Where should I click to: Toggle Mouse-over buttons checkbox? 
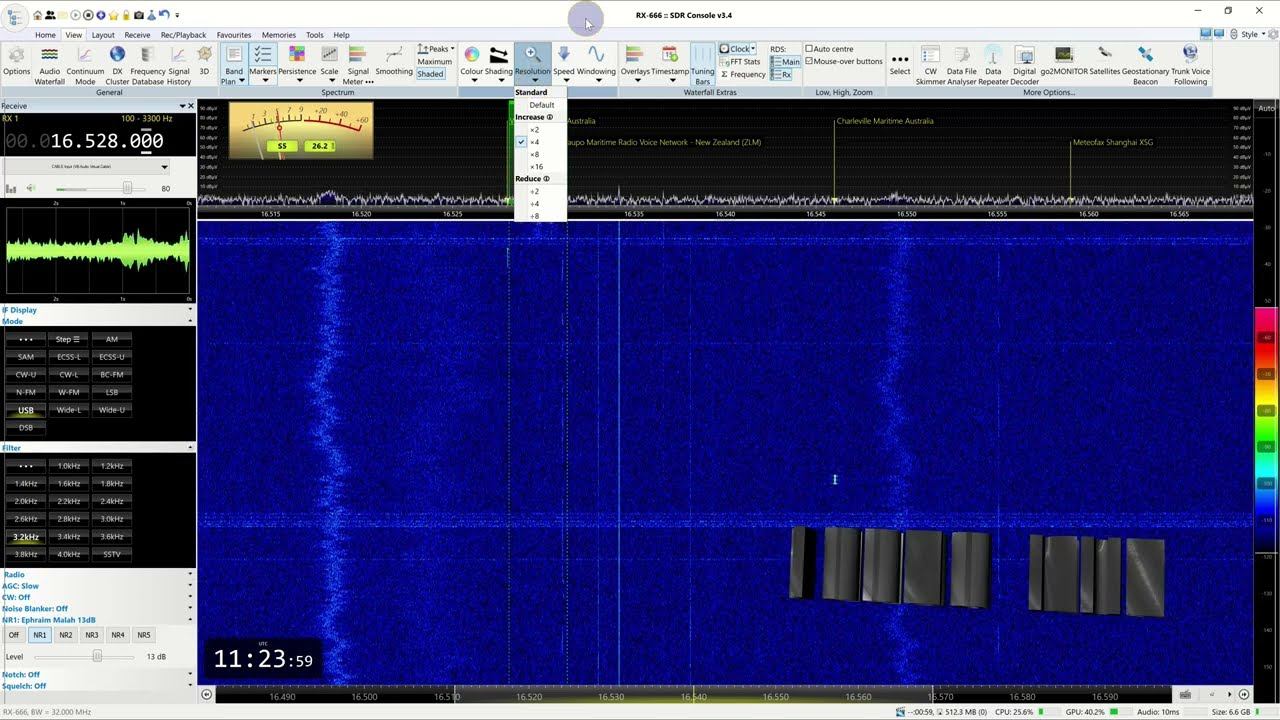tap(810, 61)
